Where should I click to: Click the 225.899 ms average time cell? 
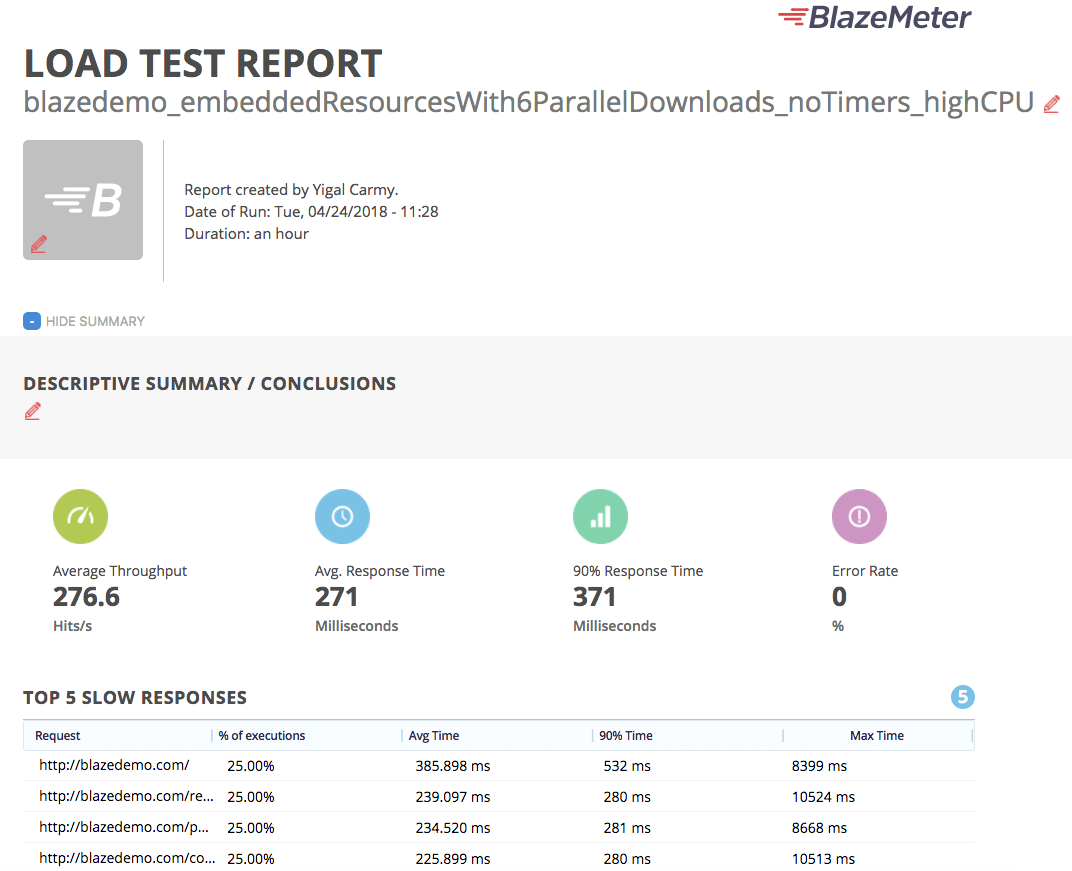point(453,858)
